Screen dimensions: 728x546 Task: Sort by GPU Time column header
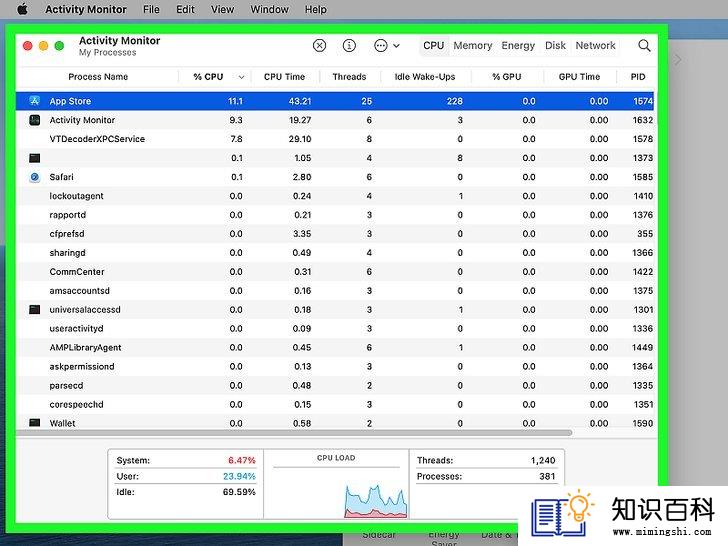click(x=579, y=77)
